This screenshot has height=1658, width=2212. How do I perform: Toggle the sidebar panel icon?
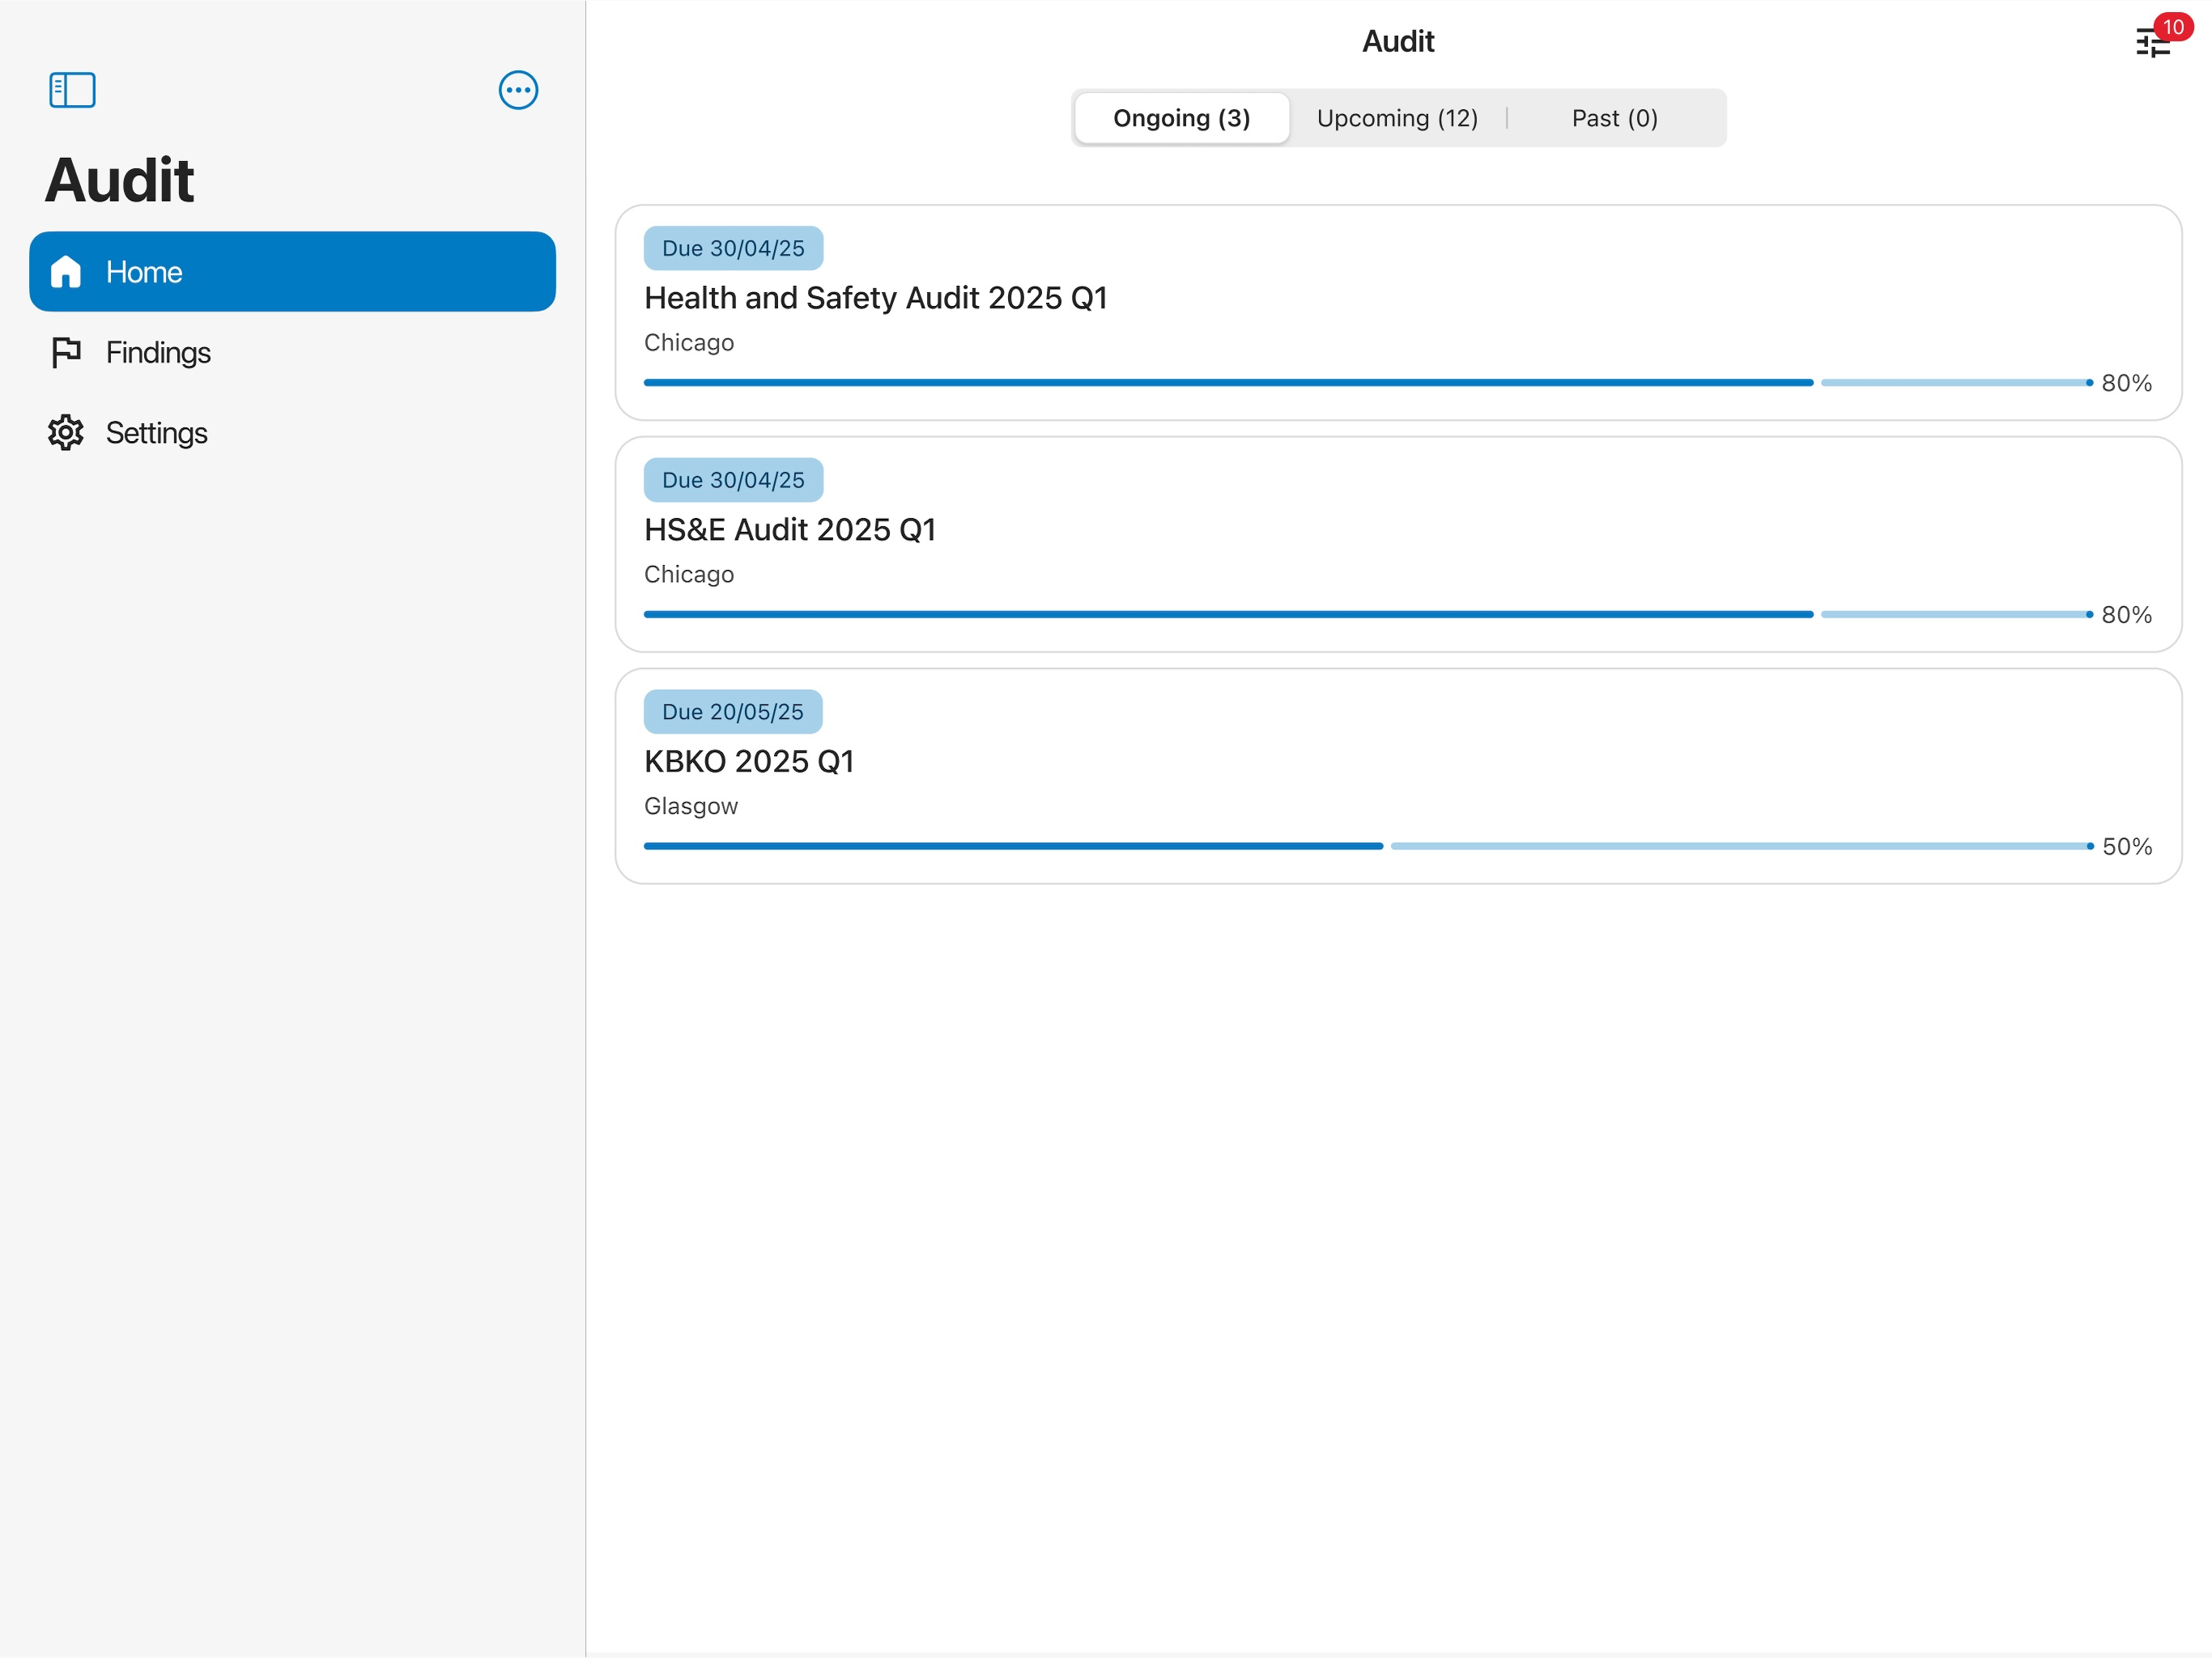pos(72,90)
